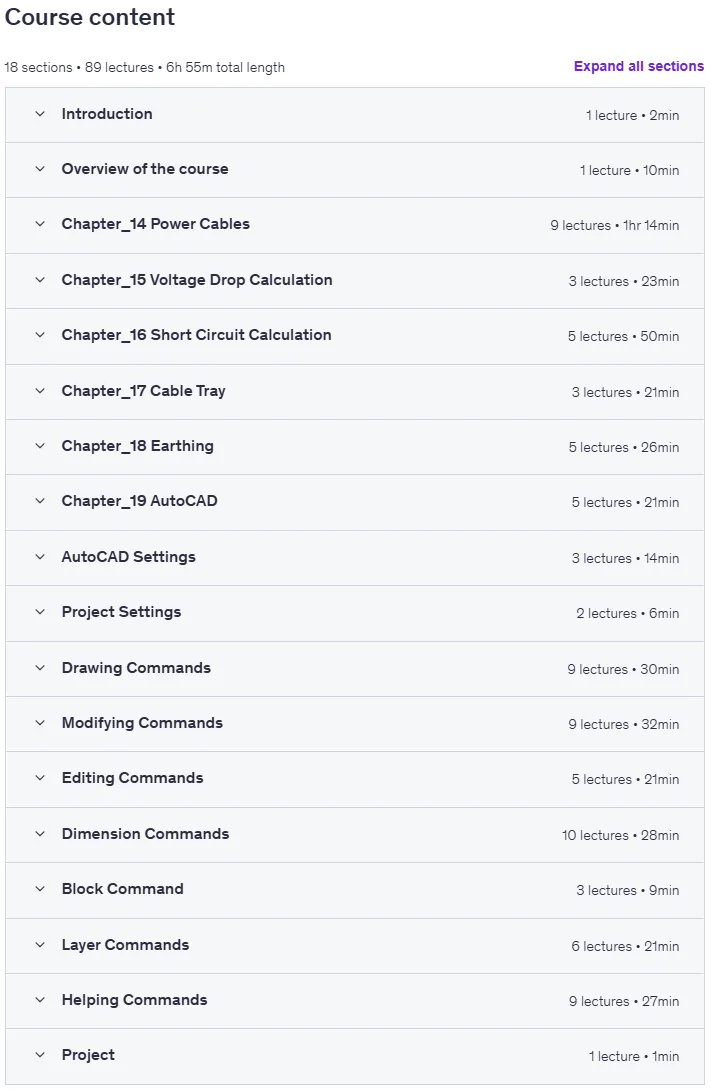
Task: Click the 9 lectures • 1hr 14min label
Action: point(614,225)
